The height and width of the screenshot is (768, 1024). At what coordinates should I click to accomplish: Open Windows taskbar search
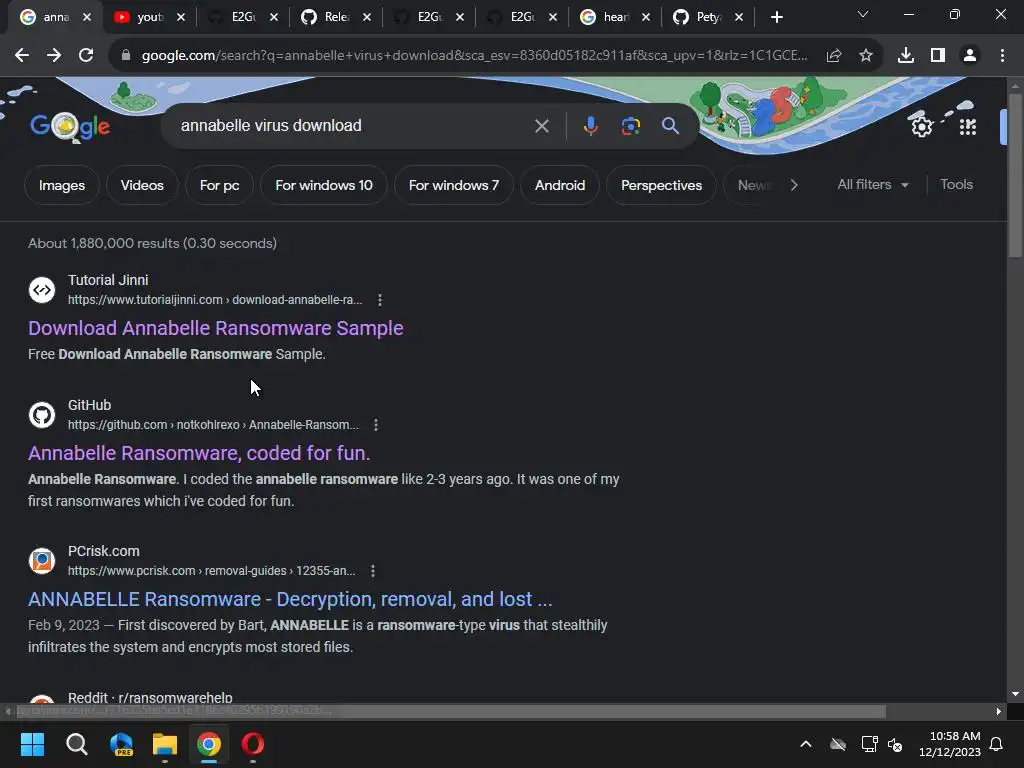coord(76,744)
